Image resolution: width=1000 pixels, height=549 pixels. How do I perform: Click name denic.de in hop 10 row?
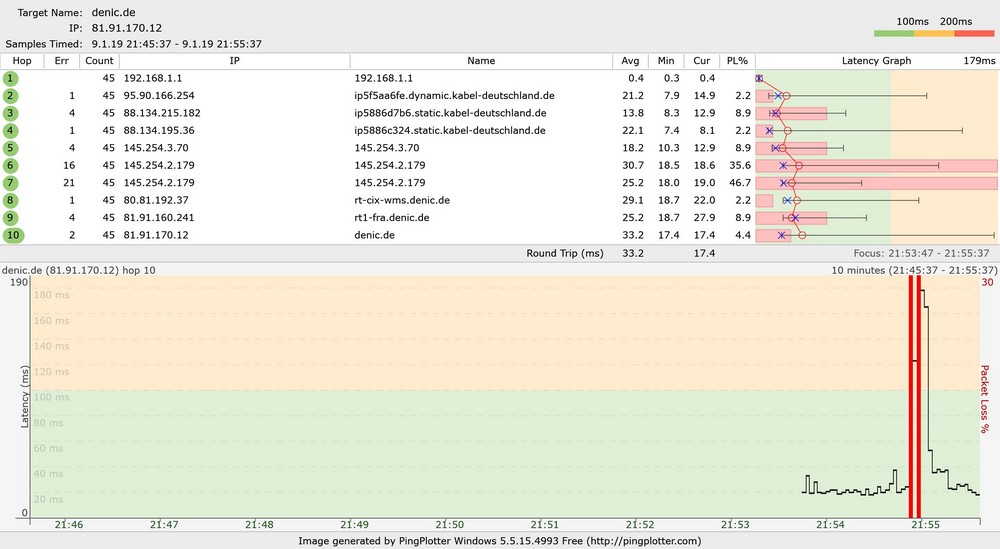tap(374, 235)
